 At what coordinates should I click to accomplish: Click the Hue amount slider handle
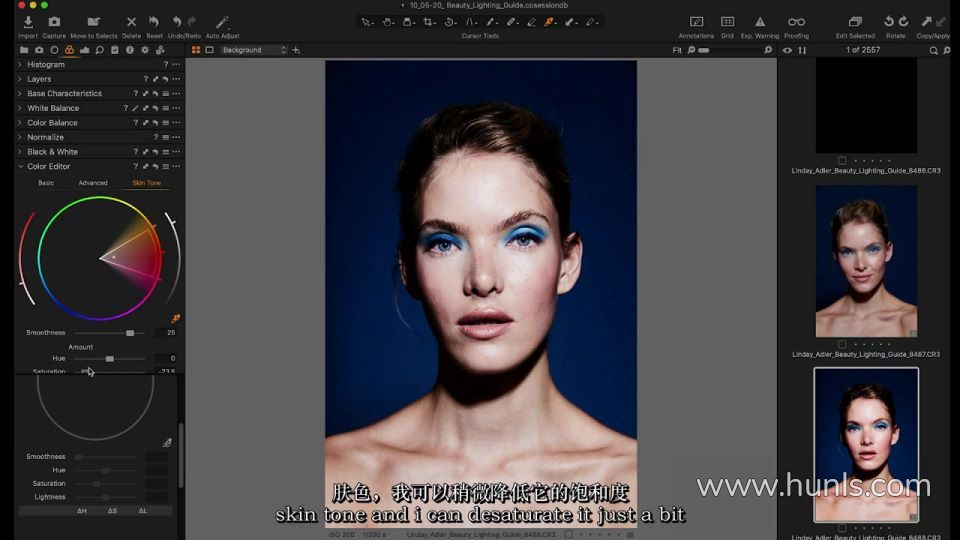[x=110, y=359]
